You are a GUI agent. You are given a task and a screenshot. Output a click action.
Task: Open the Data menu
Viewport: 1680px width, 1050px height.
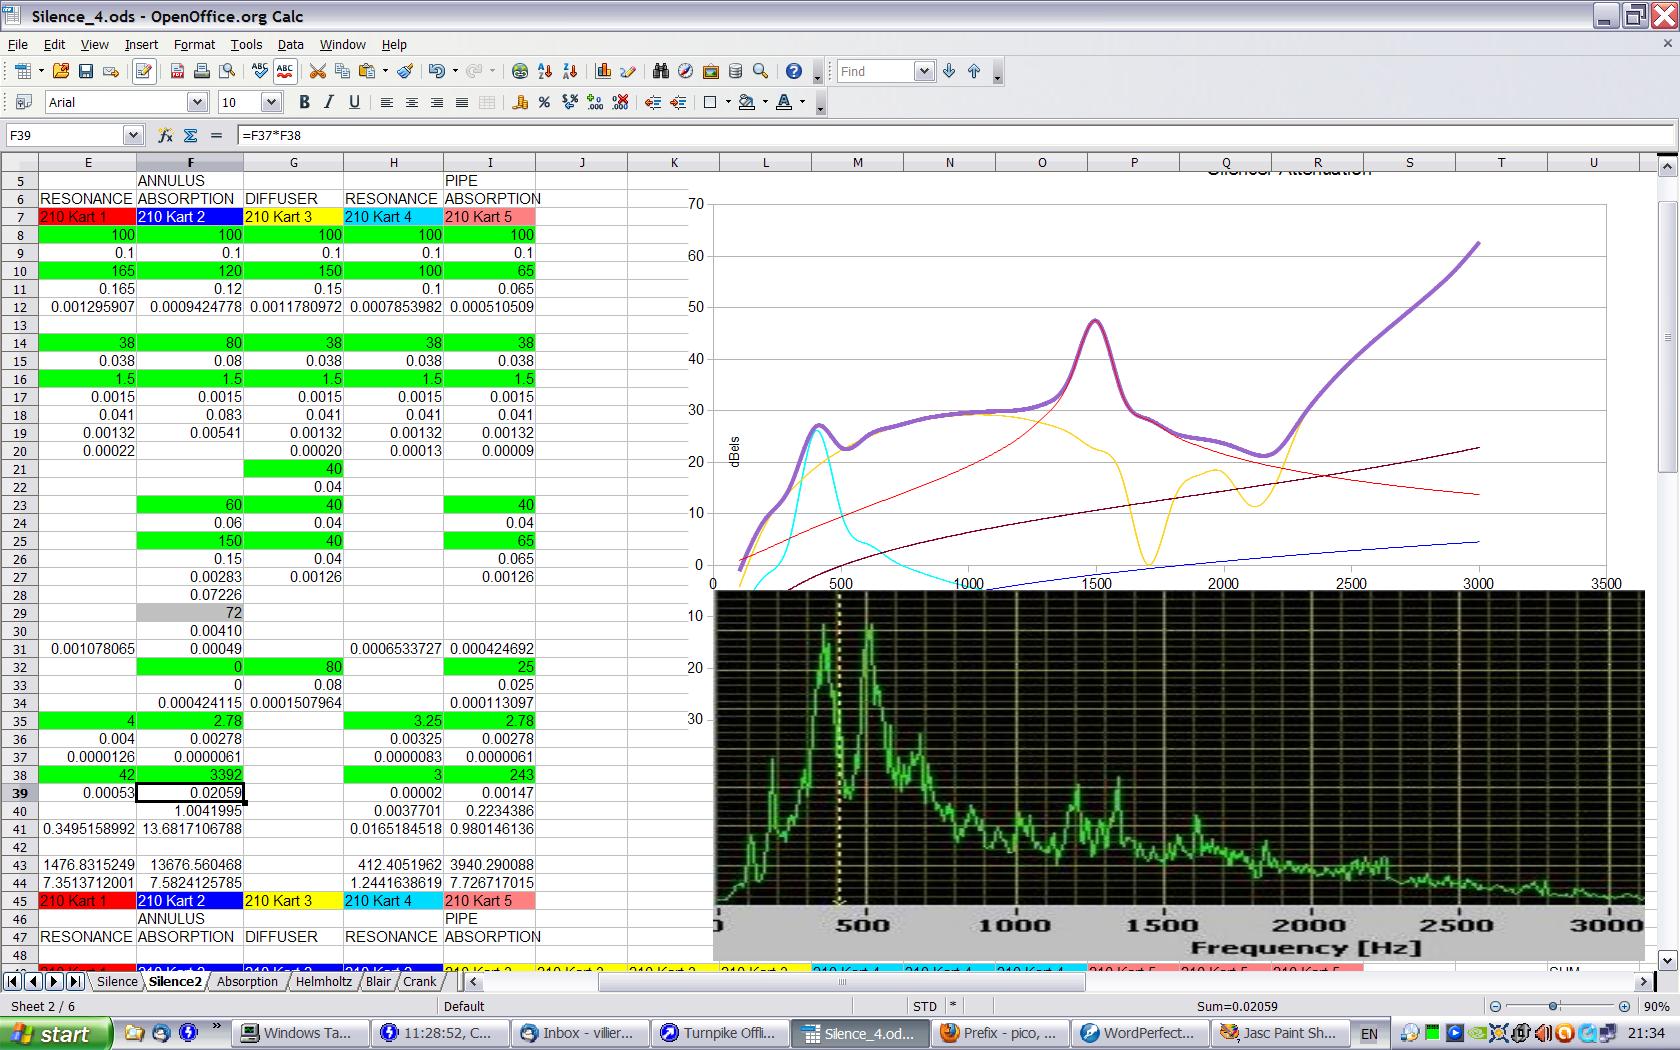[x=290, y=44]
